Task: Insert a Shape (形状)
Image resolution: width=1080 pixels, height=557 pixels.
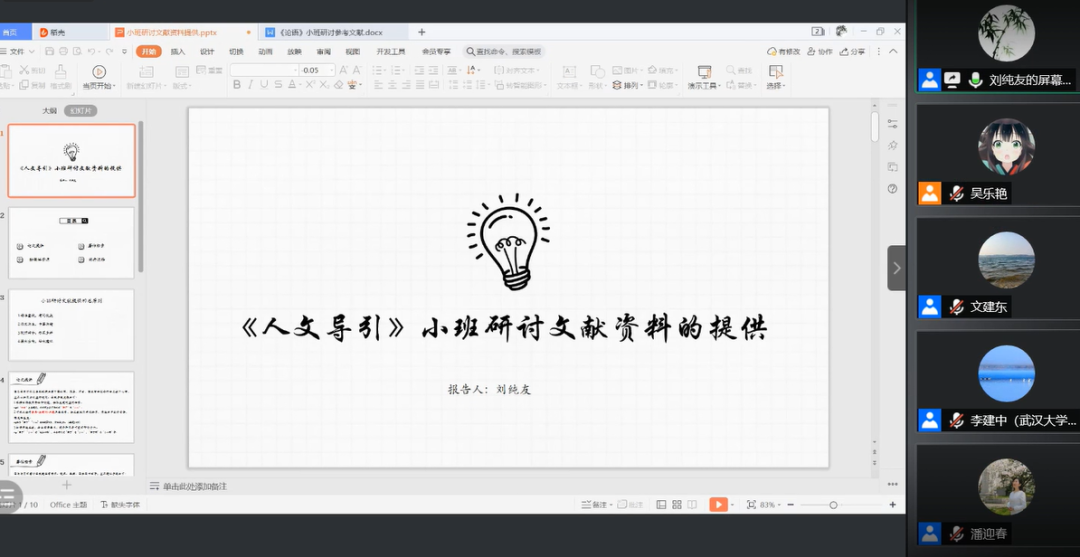Action: 597,78
